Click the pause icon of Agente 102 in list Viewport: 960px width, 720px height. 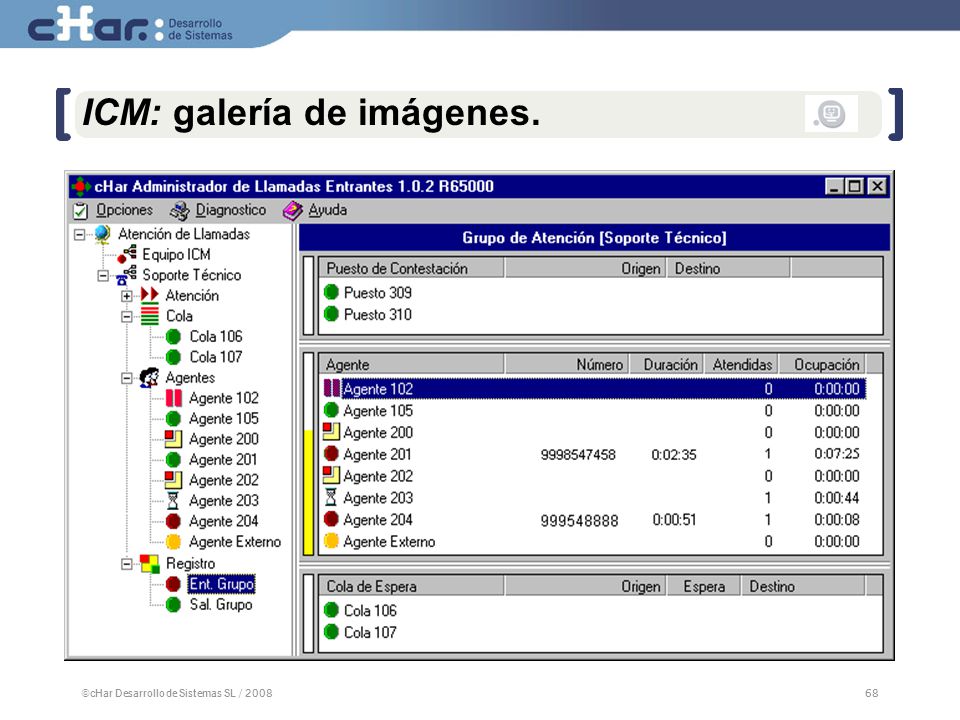tap(332, 388)
